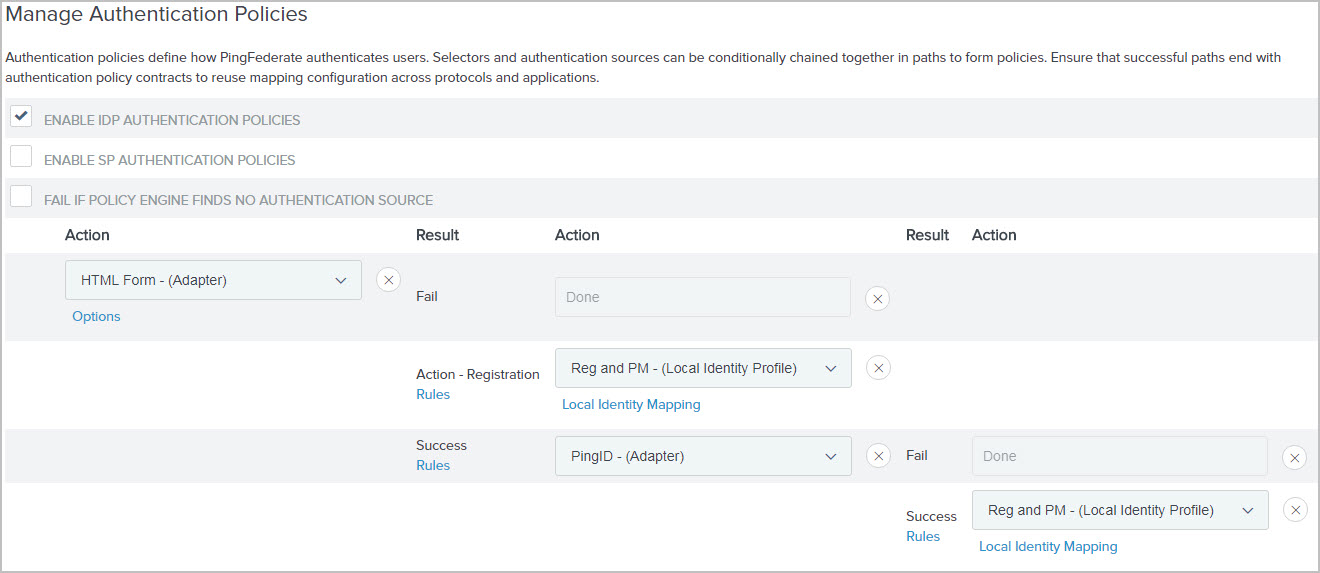Open Local Identity Mapping under PingID Success
Viewport: 1320px width, 573px height.
tap(1048, 546)
